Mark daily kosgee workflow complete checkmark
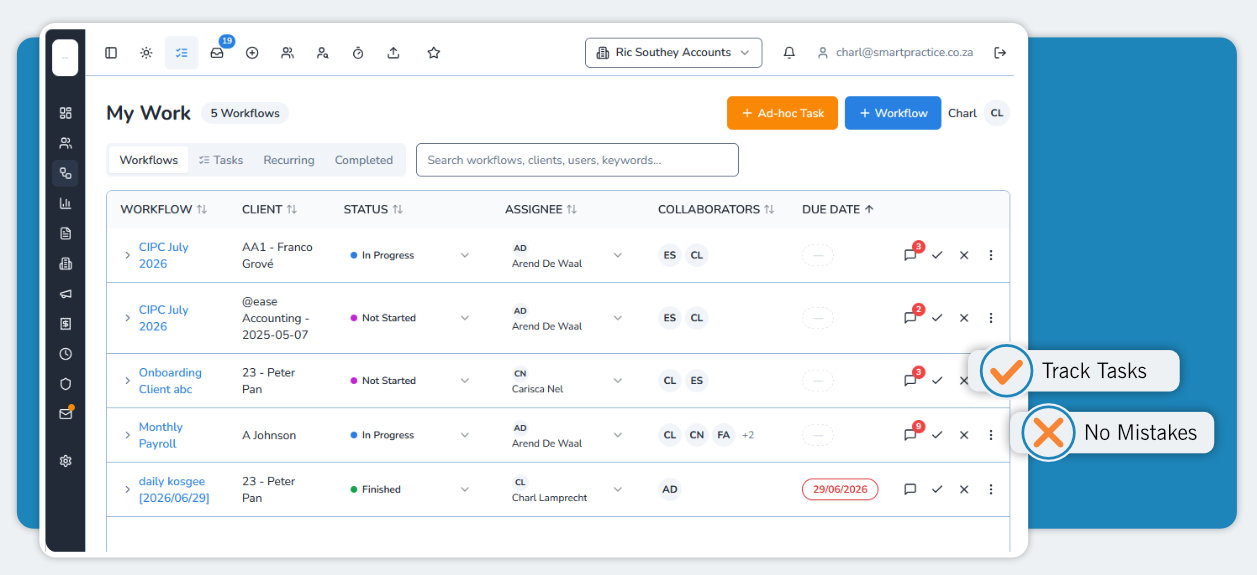 (937, 489)
